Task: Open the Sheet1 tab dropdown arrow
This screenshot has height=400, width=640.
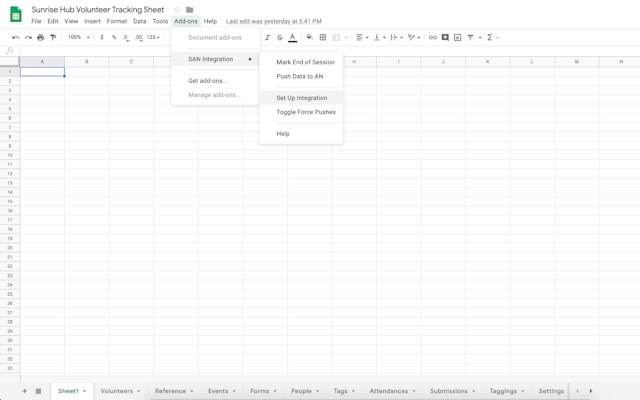Action: (x=84, y=391)
